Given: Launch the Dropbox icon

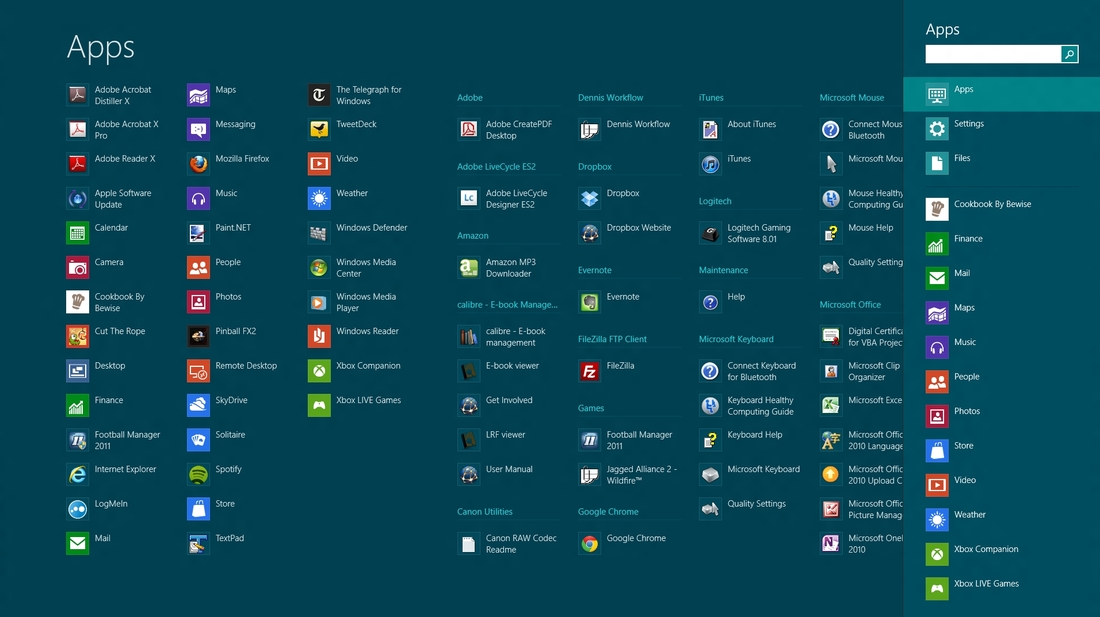Looking at the screenshot, I should point(589,198).
